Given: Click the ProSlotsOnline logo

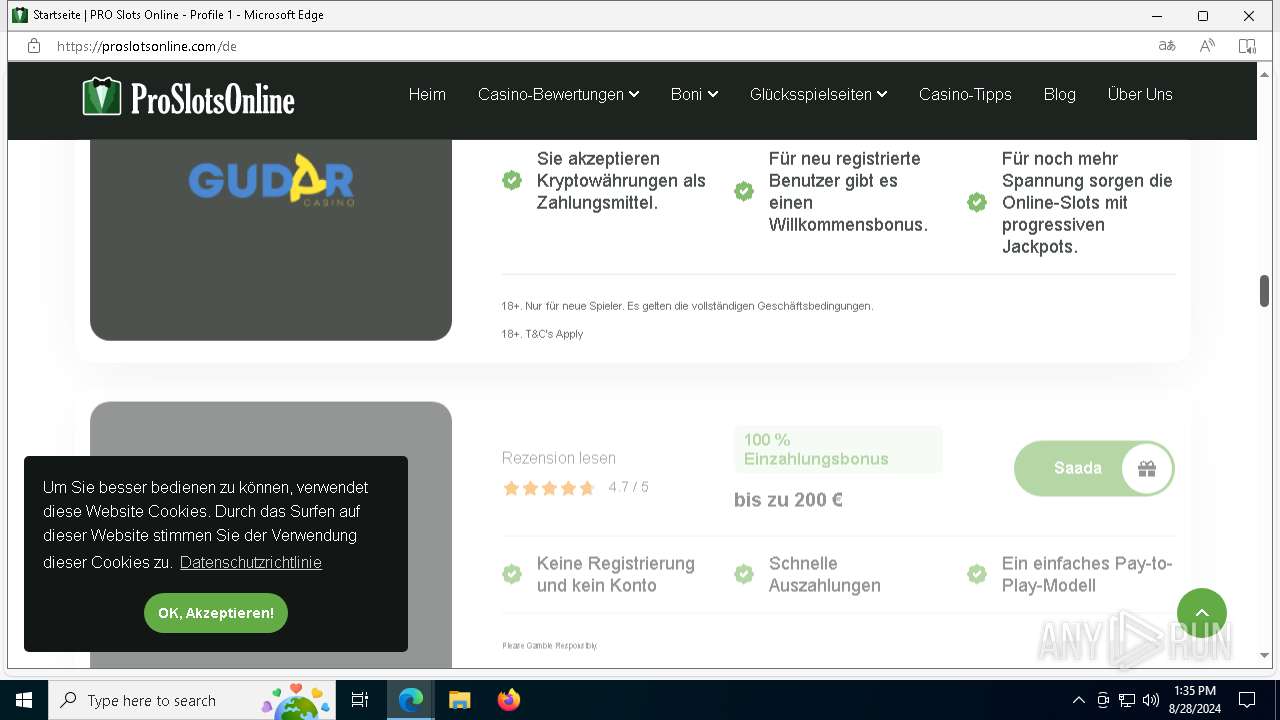Looking at the screenshot, I should point(189,97).
